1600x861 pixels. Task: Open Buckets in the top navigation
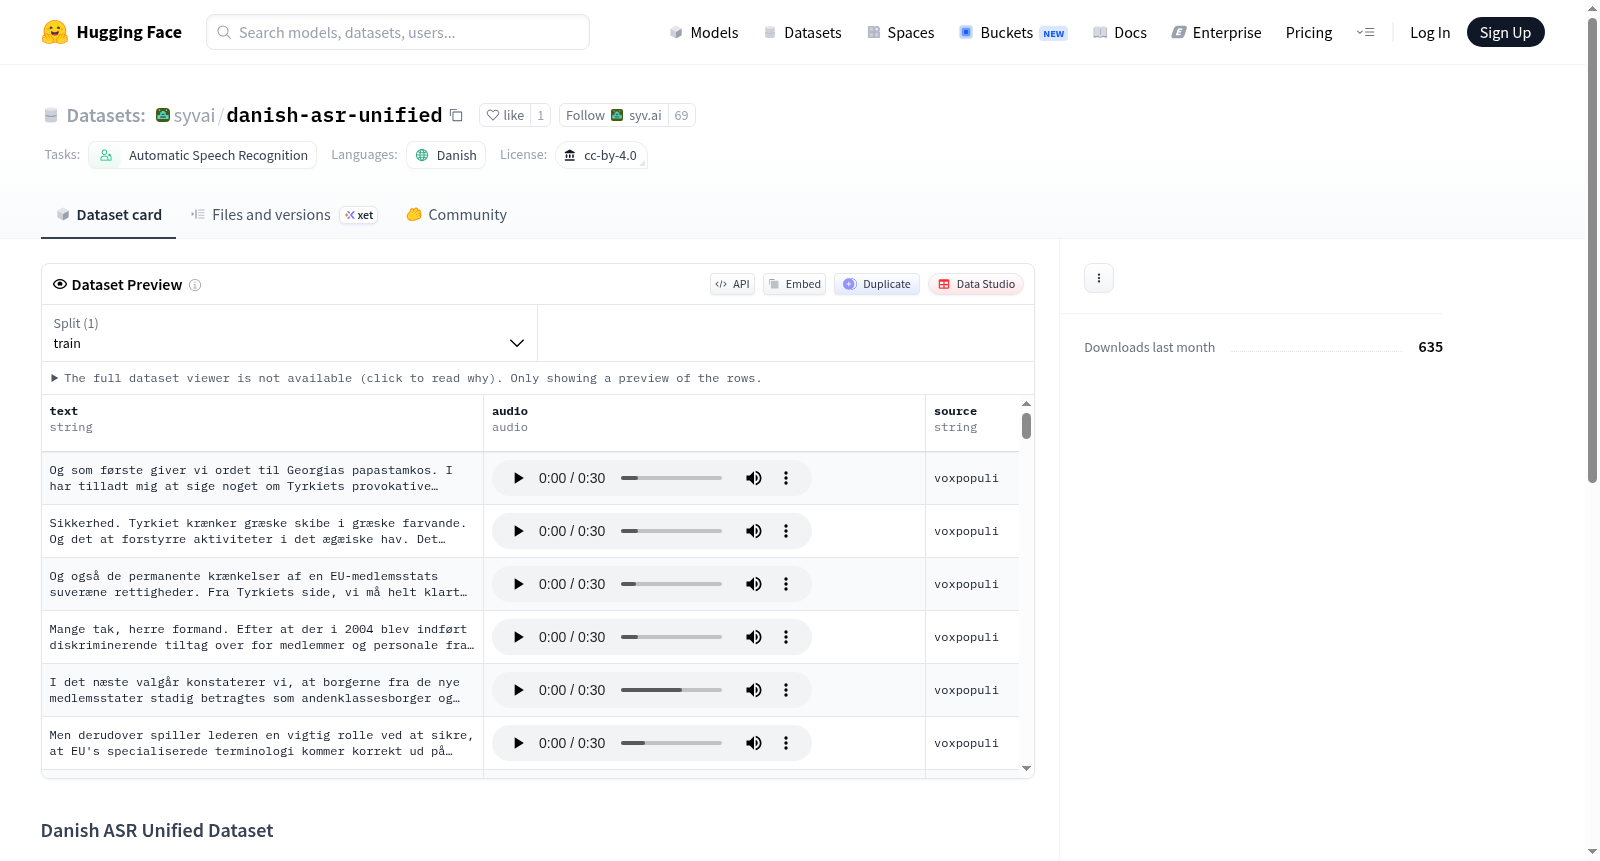click(x=1013, y=33)
